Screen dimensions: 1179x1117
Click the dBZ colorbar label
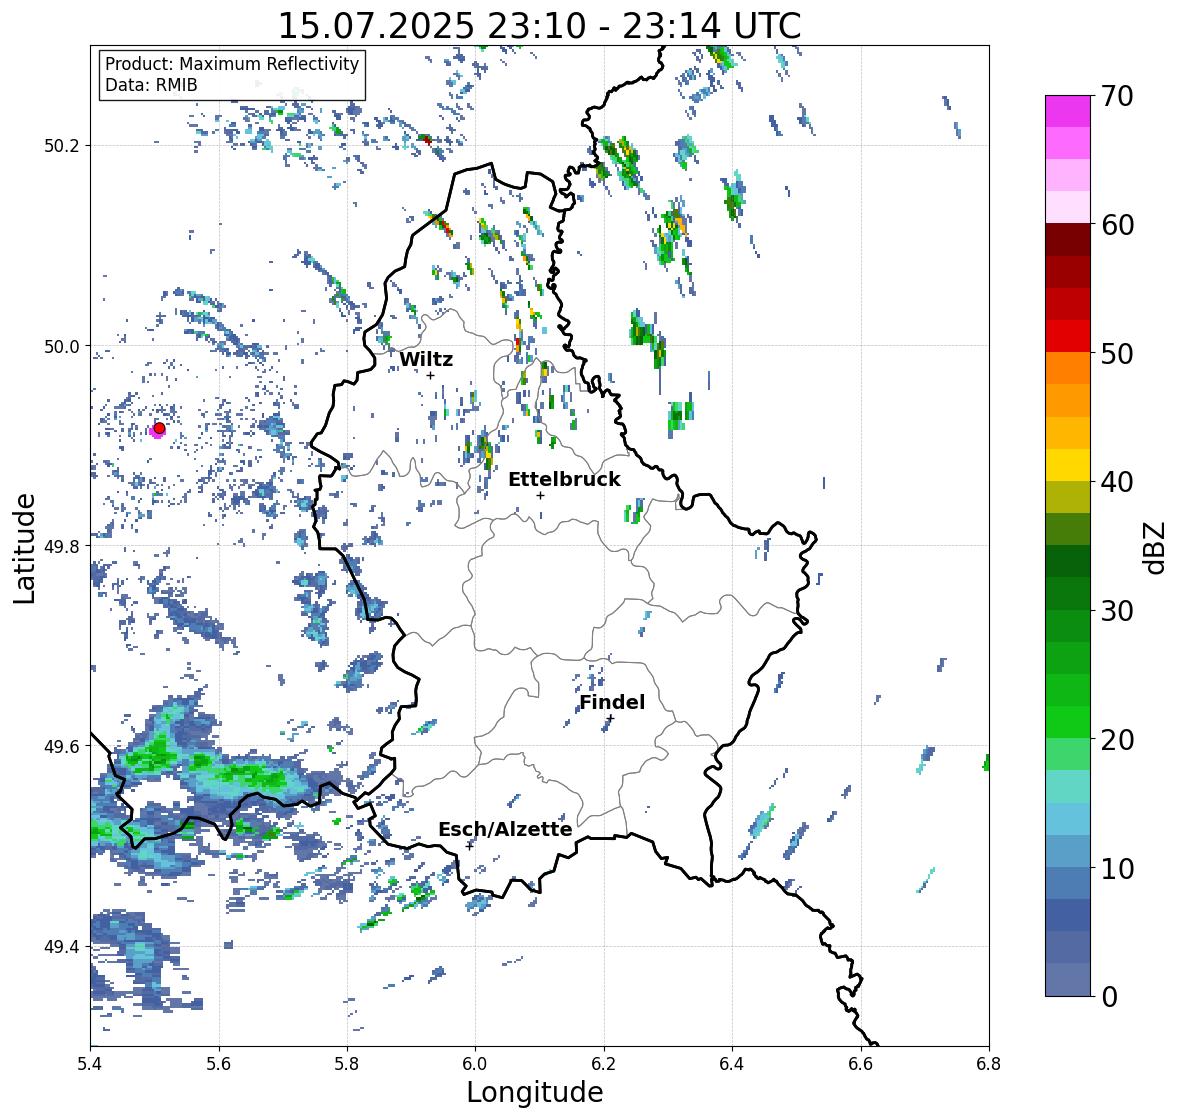pos(1156,548)
